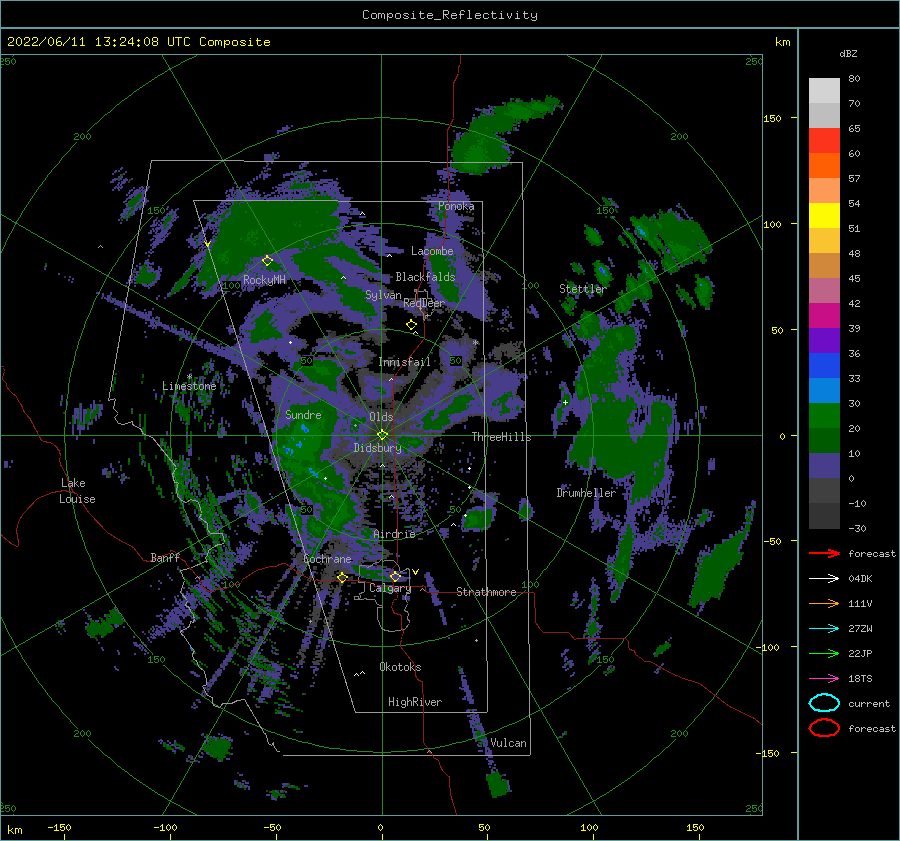Click the Lake Louise label
The image size is (900, 841).
[77, 491]
